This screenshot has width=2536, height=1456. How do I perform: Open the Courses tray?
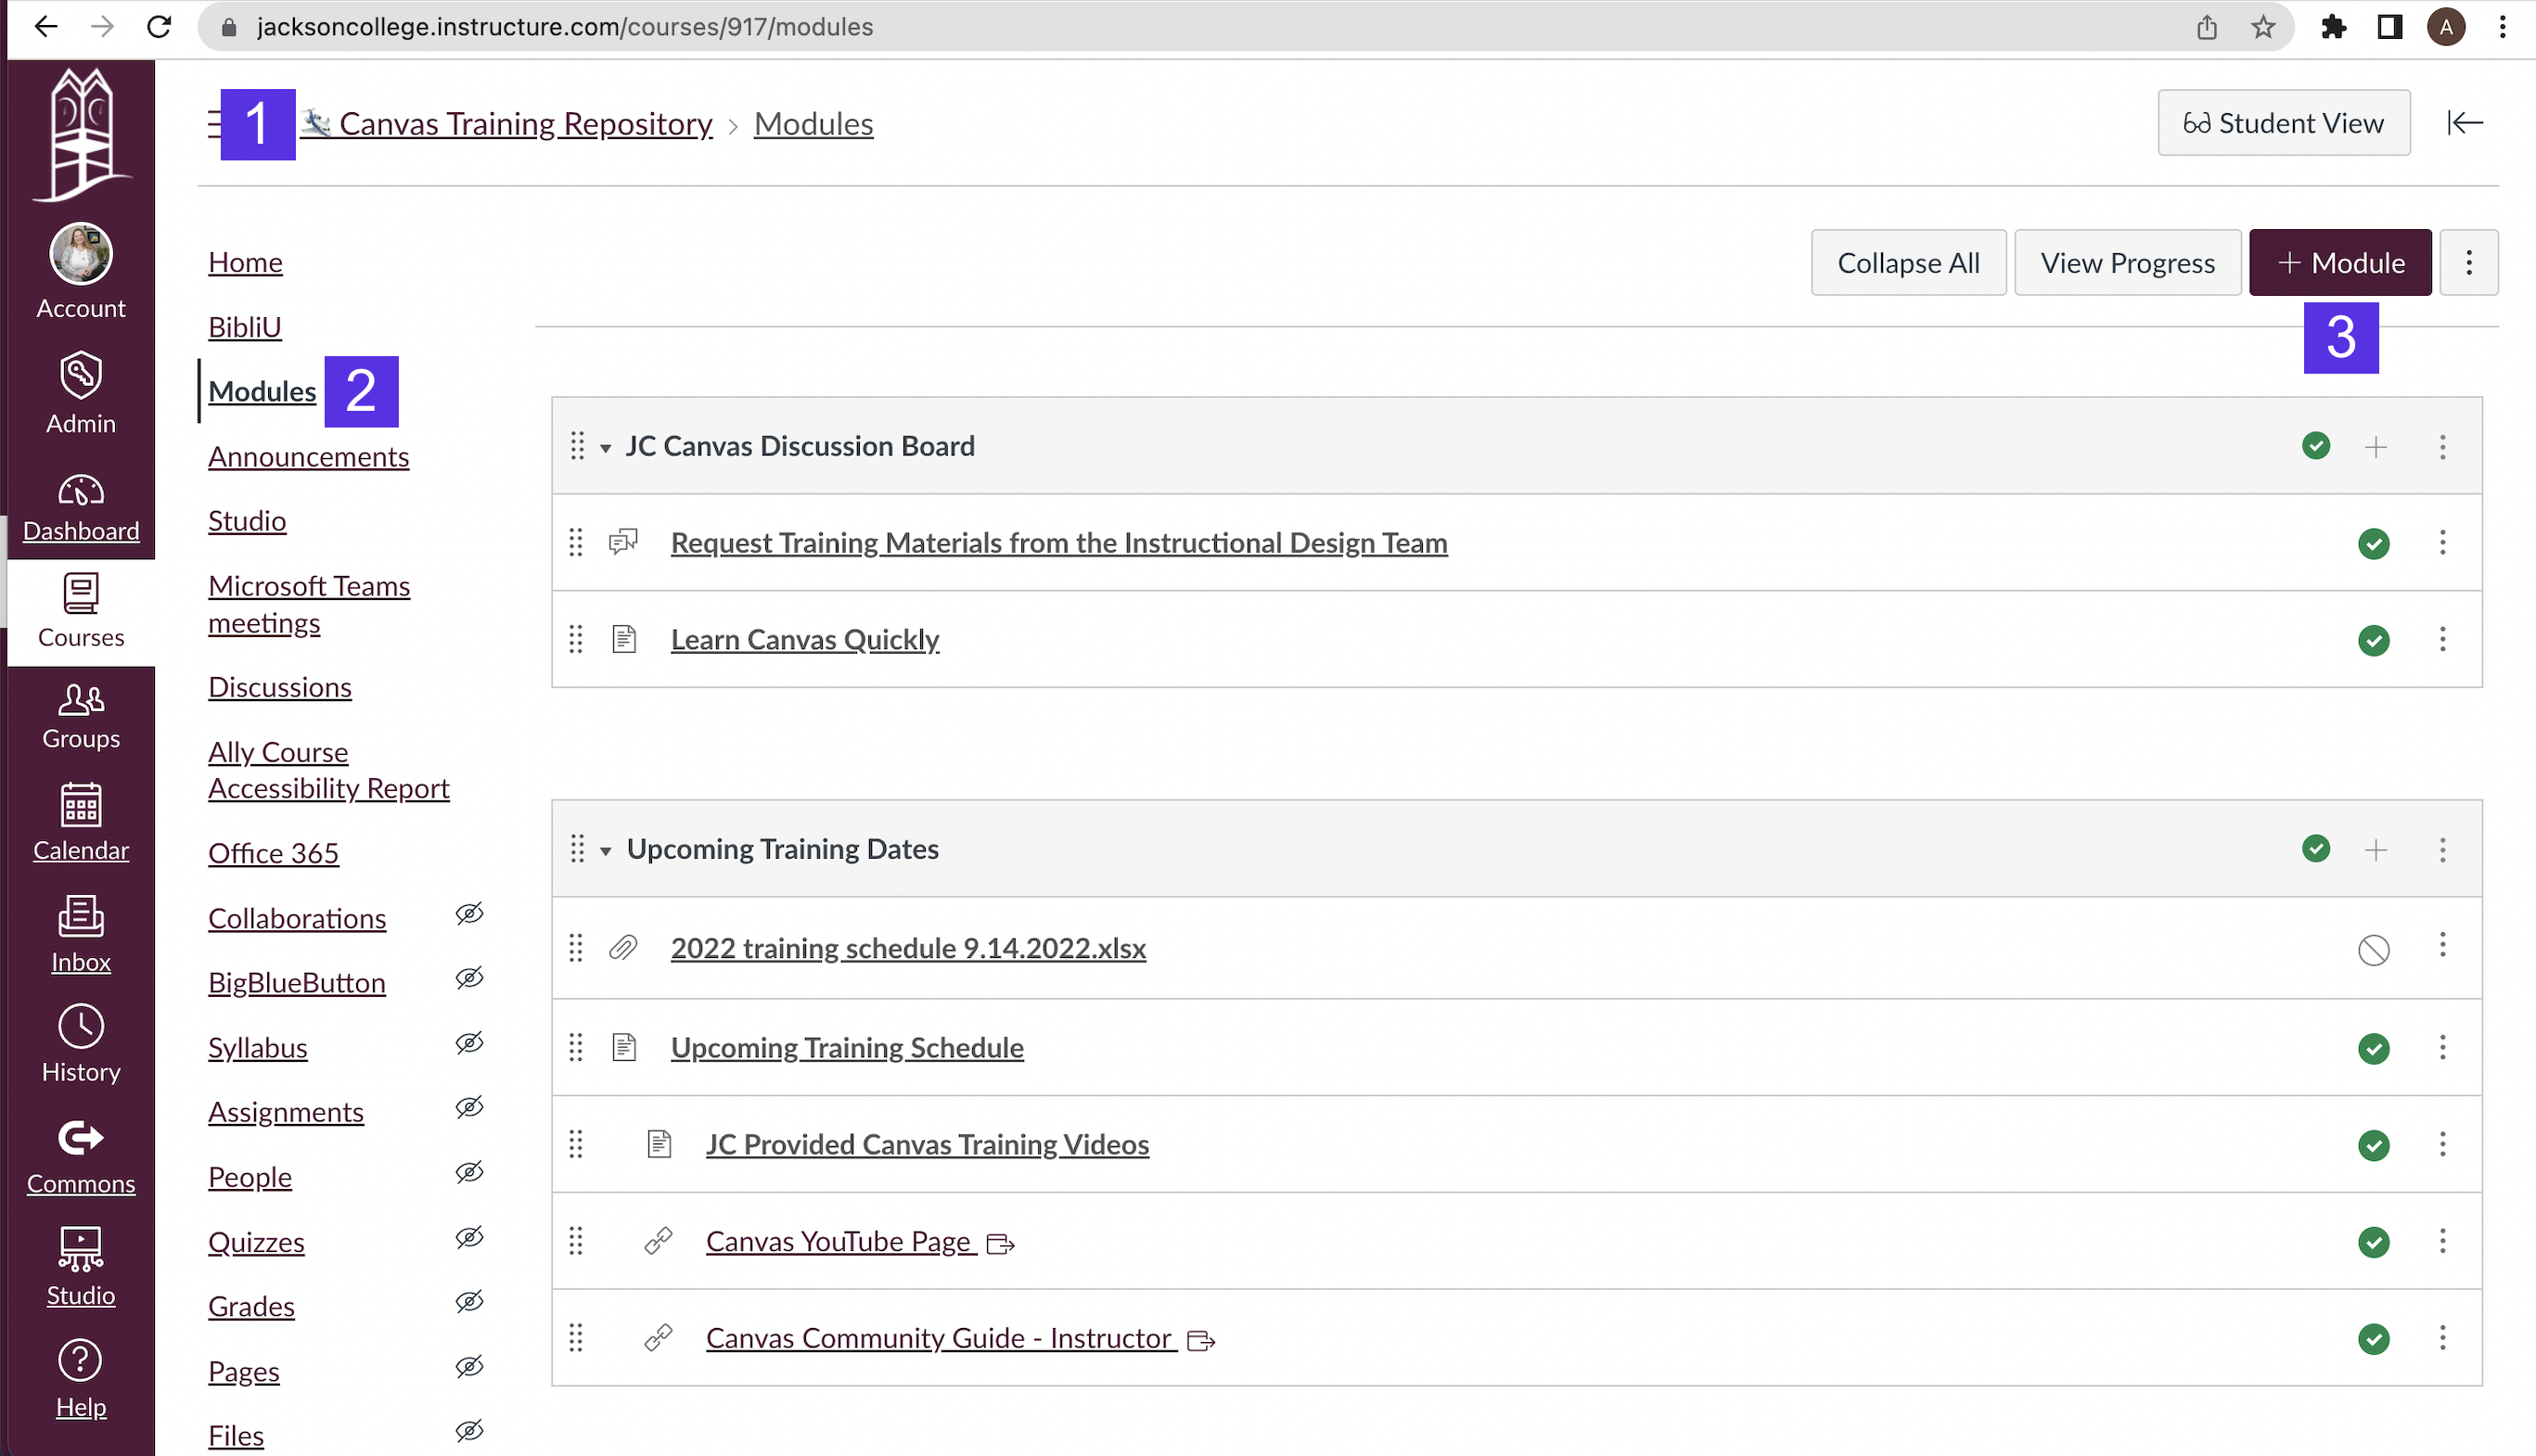point(81,610)
